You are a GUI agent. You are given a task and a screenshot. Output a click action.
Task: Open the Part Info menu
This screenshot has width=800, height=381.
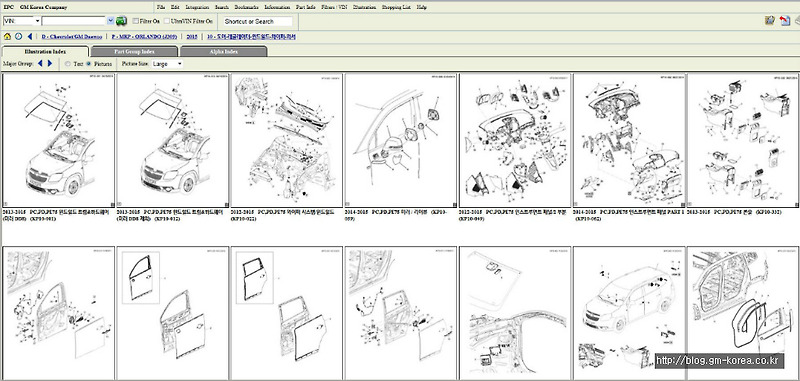point(306,7)
